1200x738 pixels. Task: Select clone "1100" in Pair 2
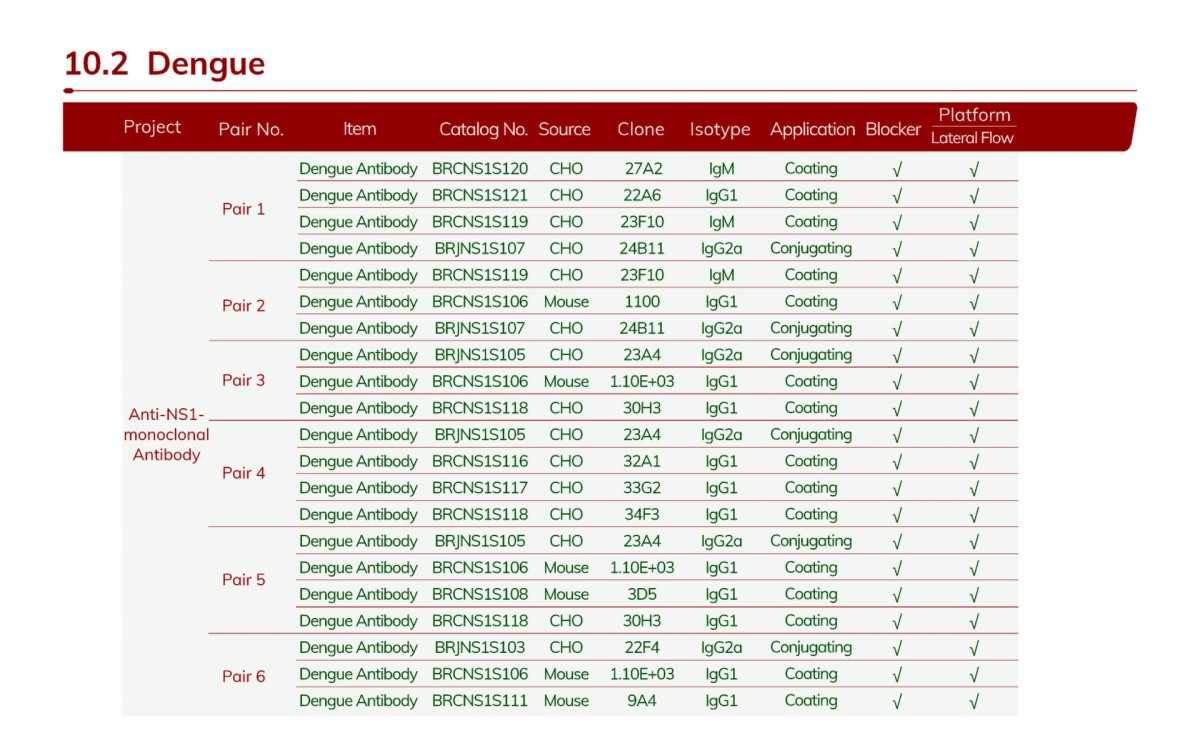tap(640, 301)
